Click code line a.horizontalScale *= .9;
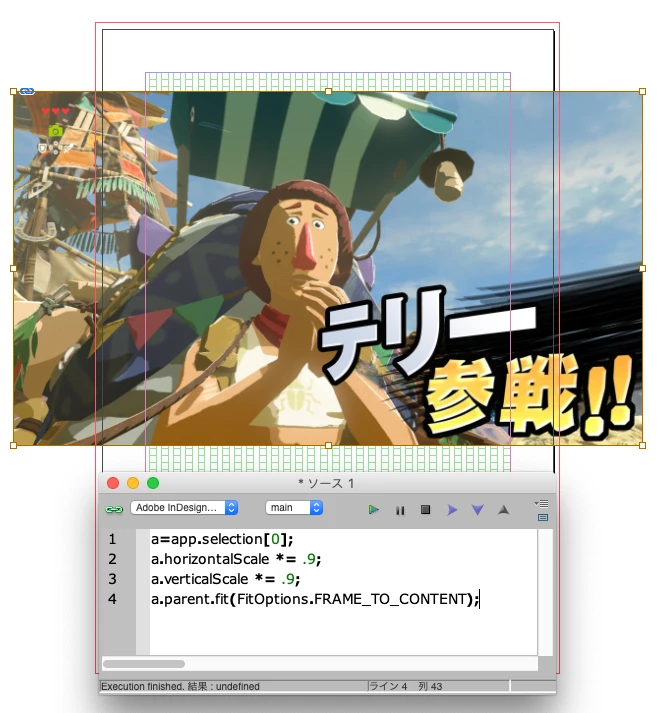 tap(236, 559)
